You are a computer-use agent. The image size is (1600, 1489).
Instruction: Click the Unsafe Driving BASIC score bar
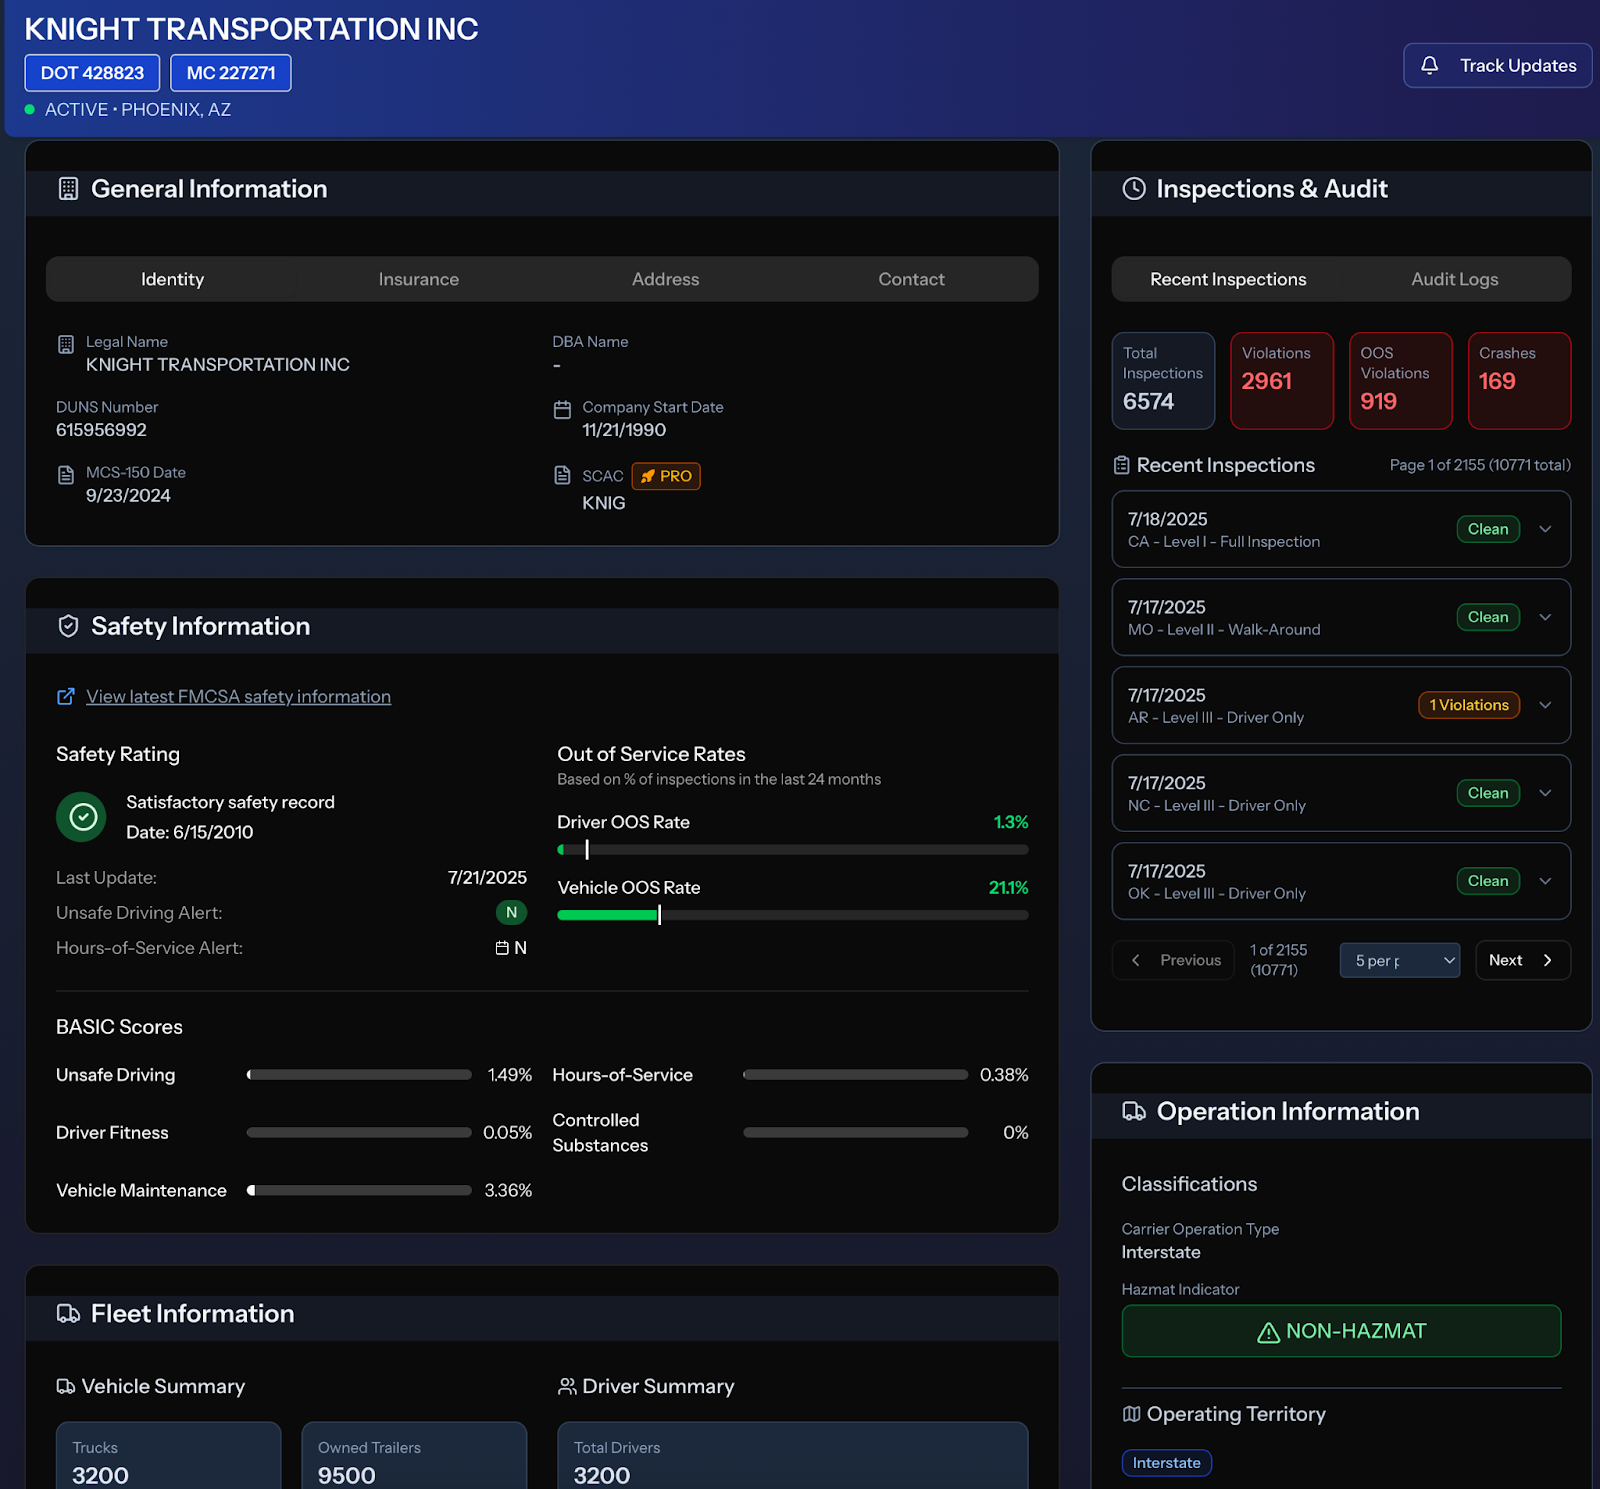(x=359, y=1075)
